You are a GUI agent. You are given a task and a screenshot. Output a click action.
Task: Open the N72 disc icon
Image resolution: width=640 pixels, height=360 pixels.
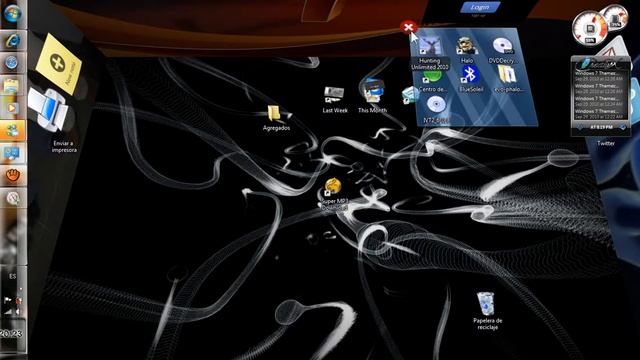tap(436, 104)
